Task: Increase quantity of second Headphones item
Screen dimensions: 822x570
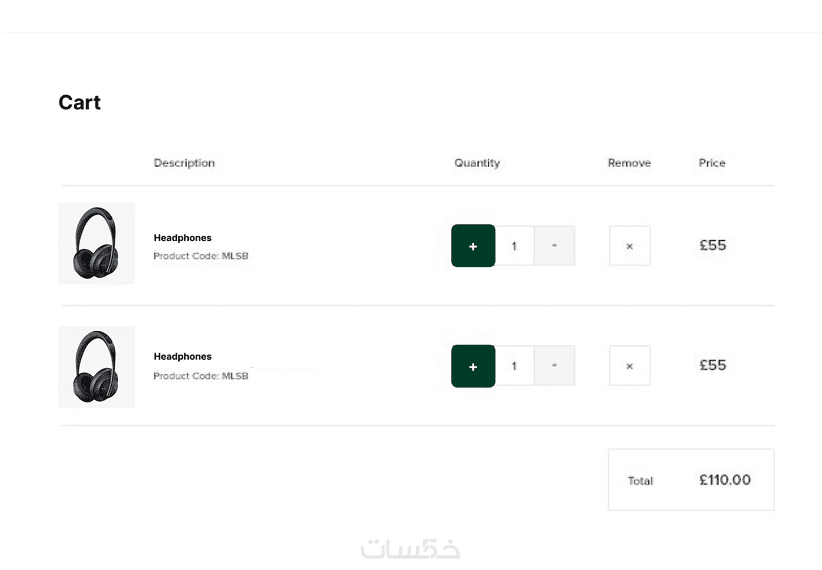Action: (473, 366)
